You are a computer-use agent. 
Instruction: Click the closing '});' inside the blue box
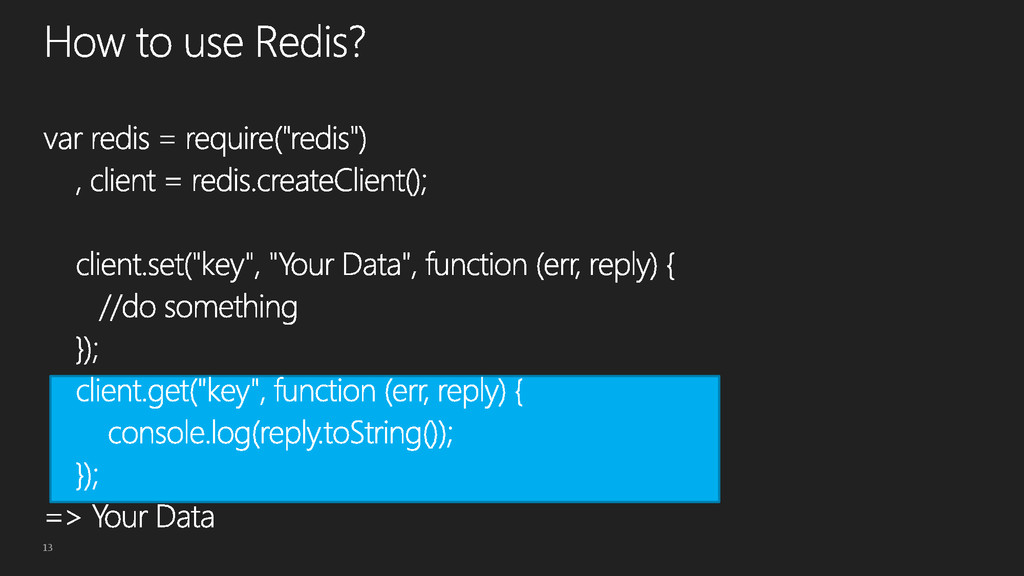(87, 475)
